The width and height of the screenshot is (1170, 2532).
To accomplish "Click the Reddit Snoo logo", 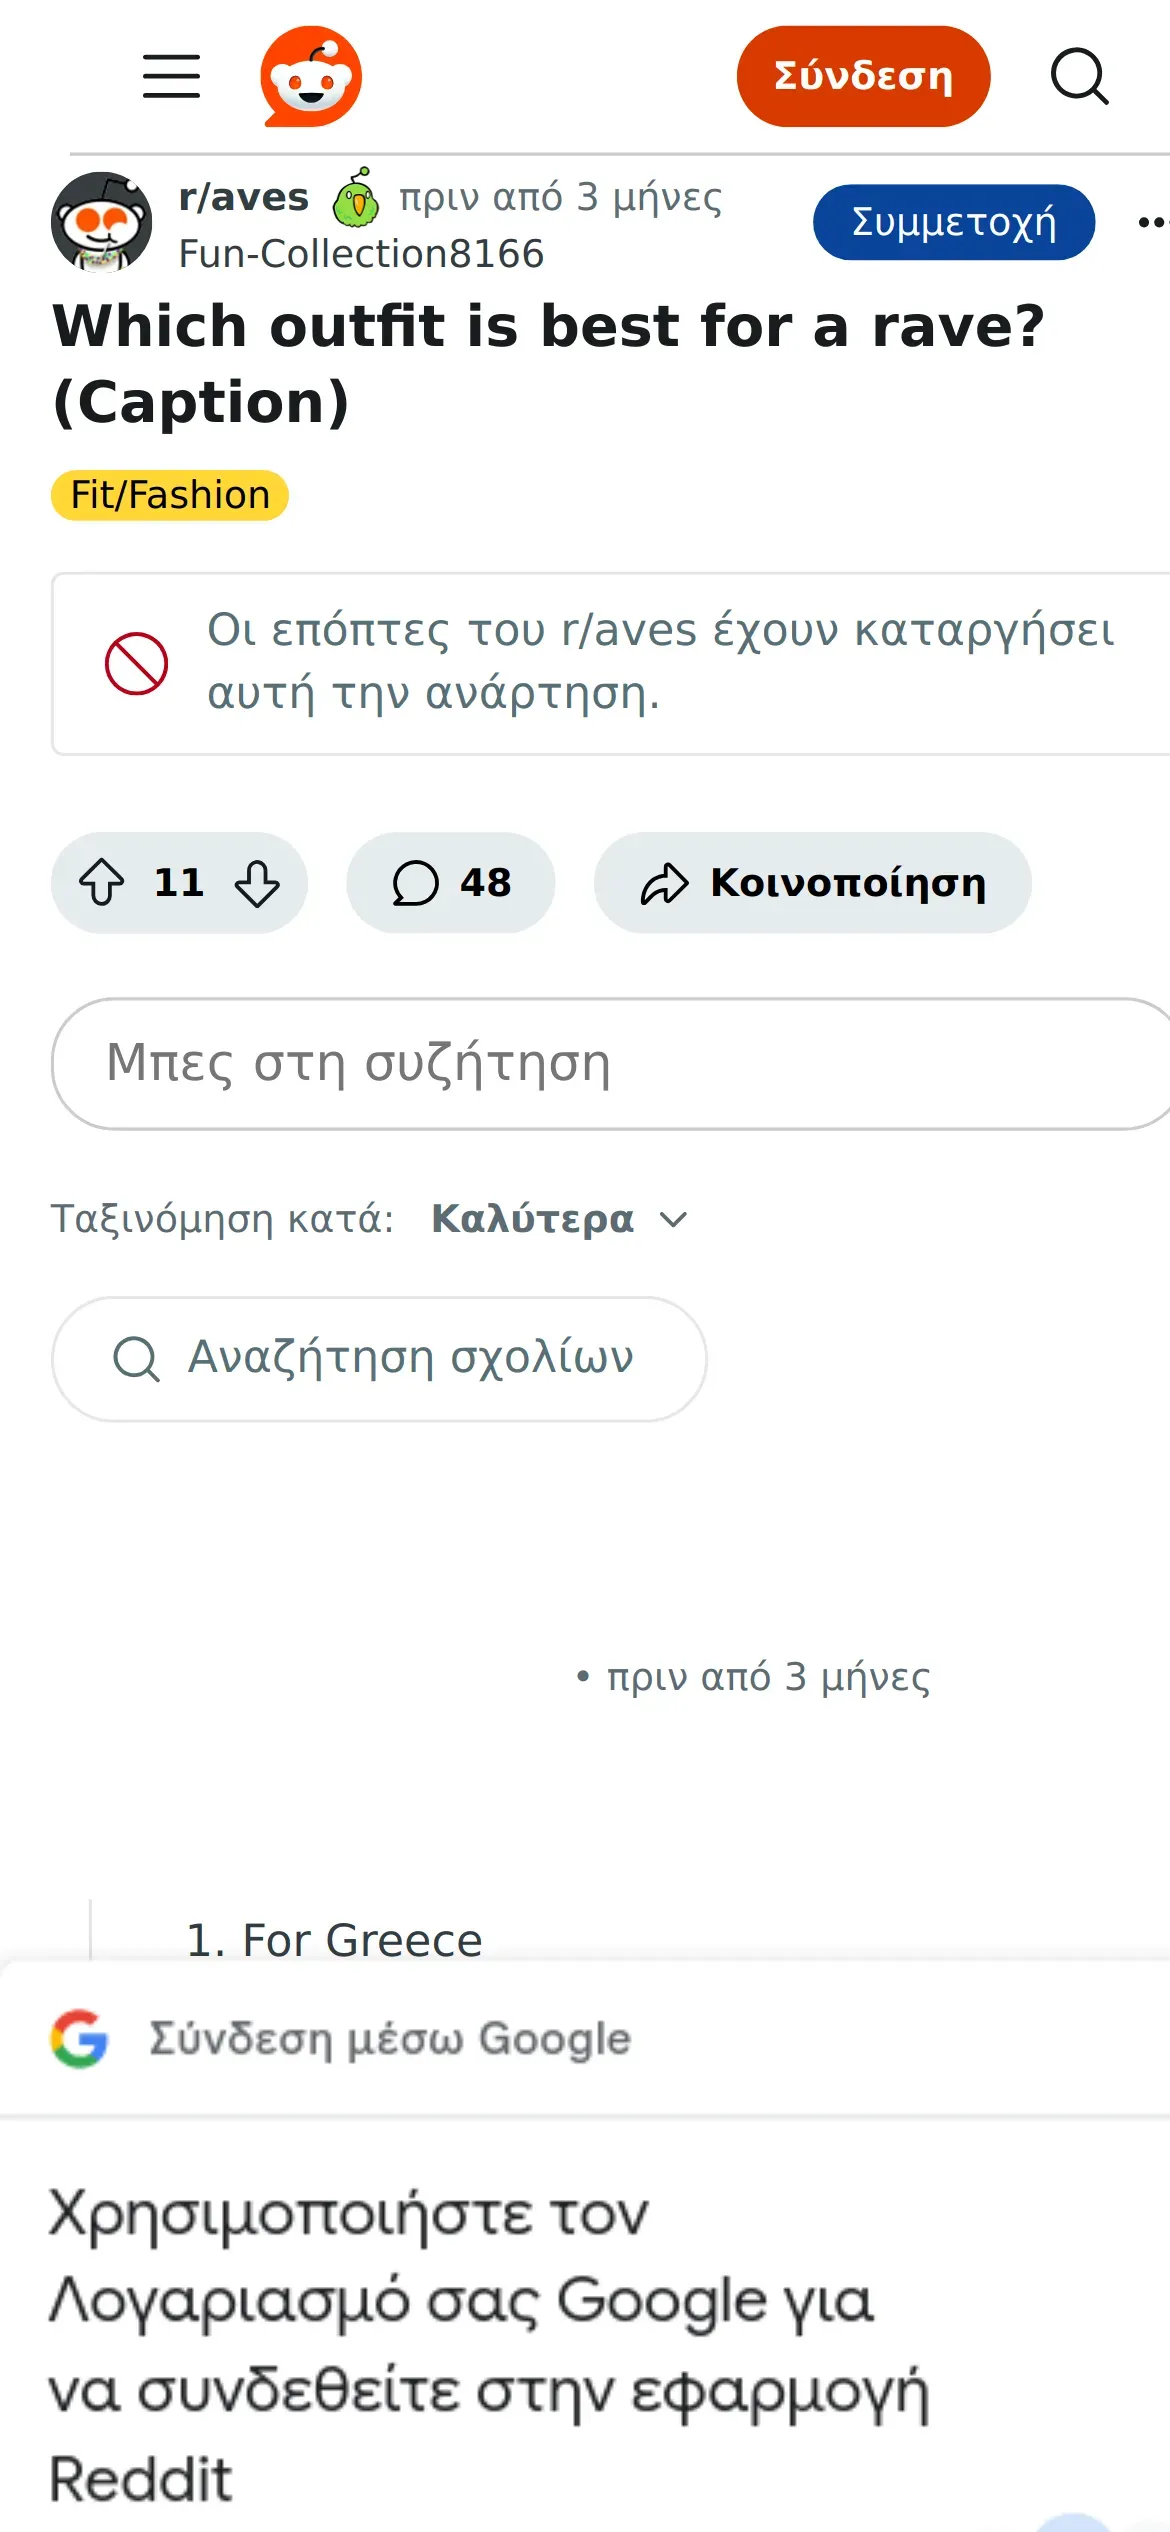I will [x=311, y=77].
